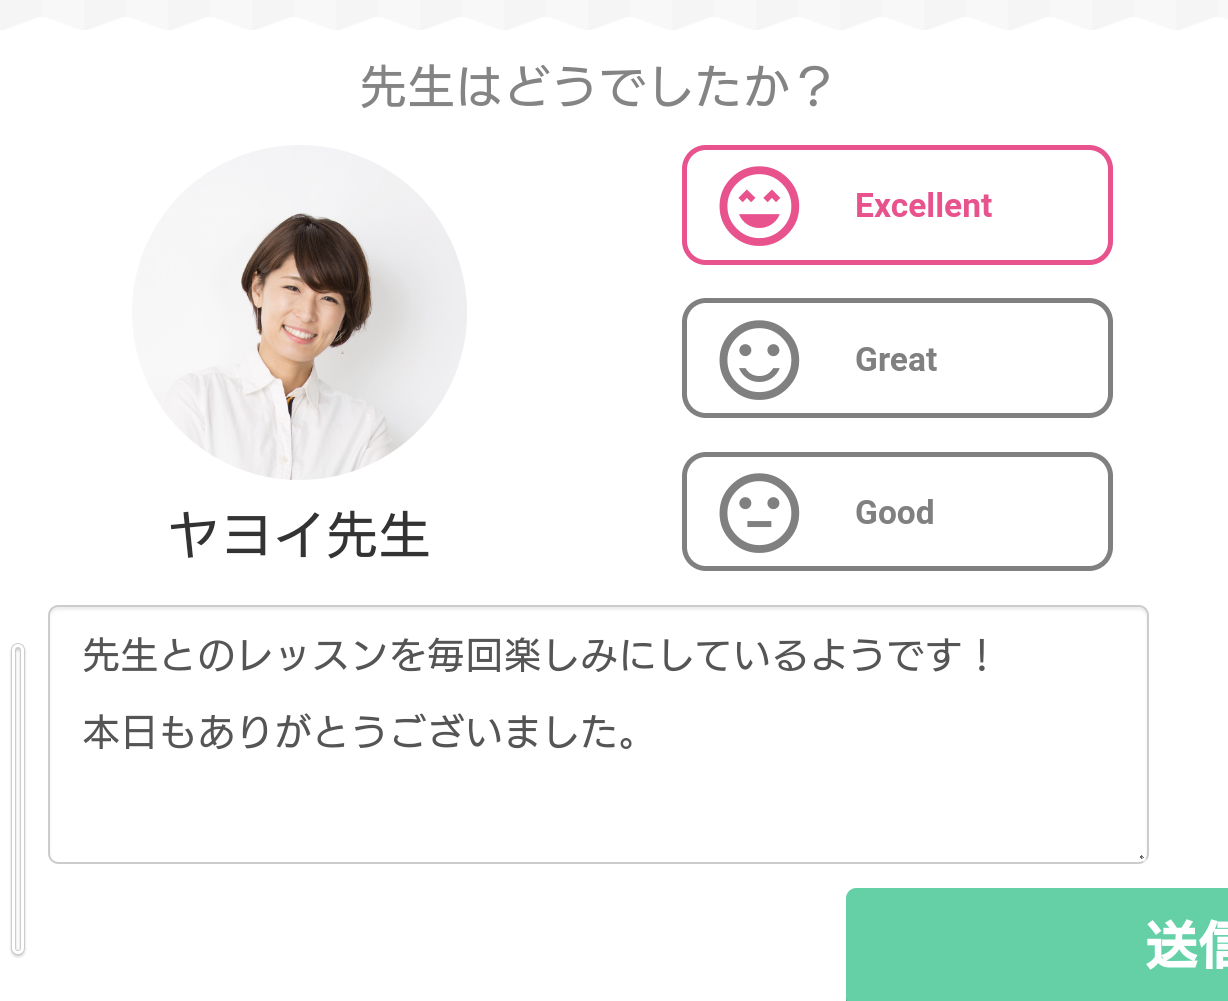Place cursor after the ！ in the comment
Image resolution: width=1228 pixels, height=1001 pixels.
(x=994, y=657)
